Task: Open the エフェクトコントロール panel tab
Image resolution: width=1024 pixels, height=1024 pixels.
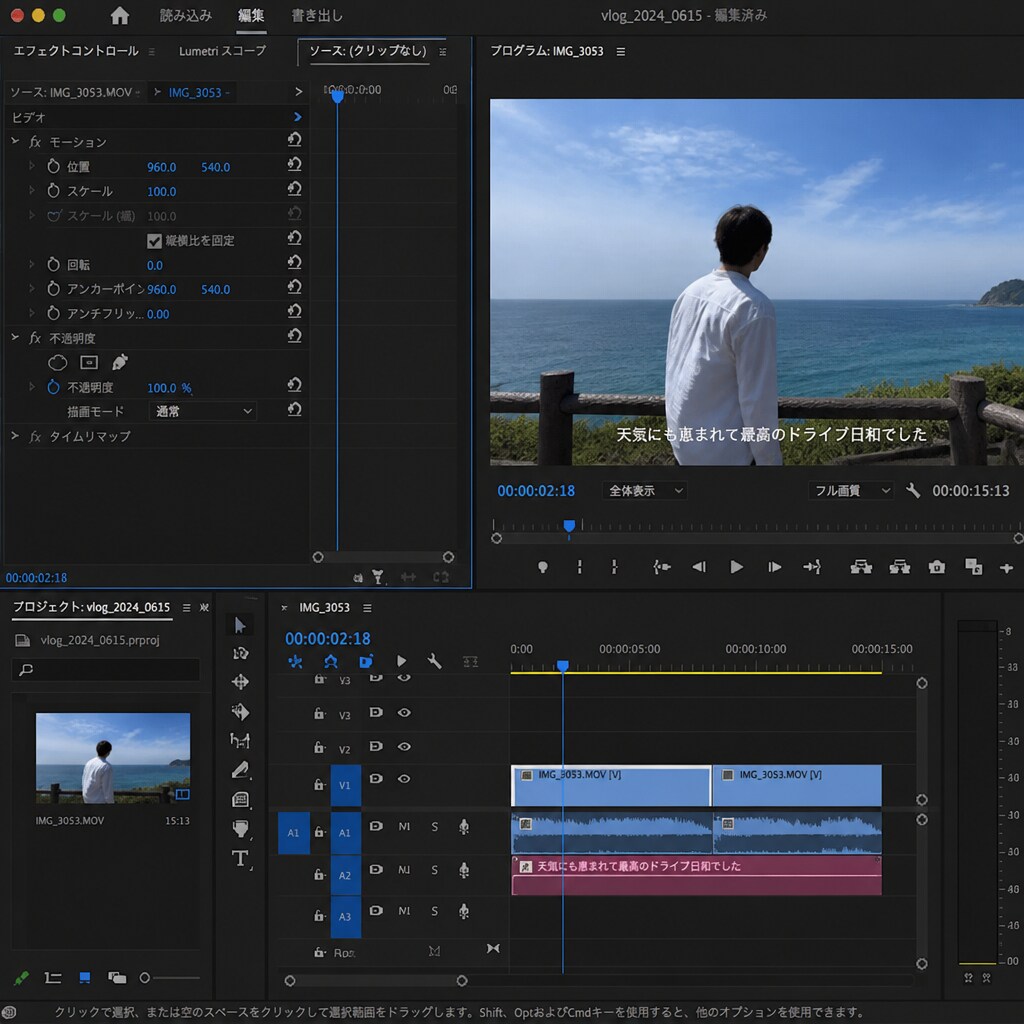Action: pyautogui.click(x=76, y=51)
